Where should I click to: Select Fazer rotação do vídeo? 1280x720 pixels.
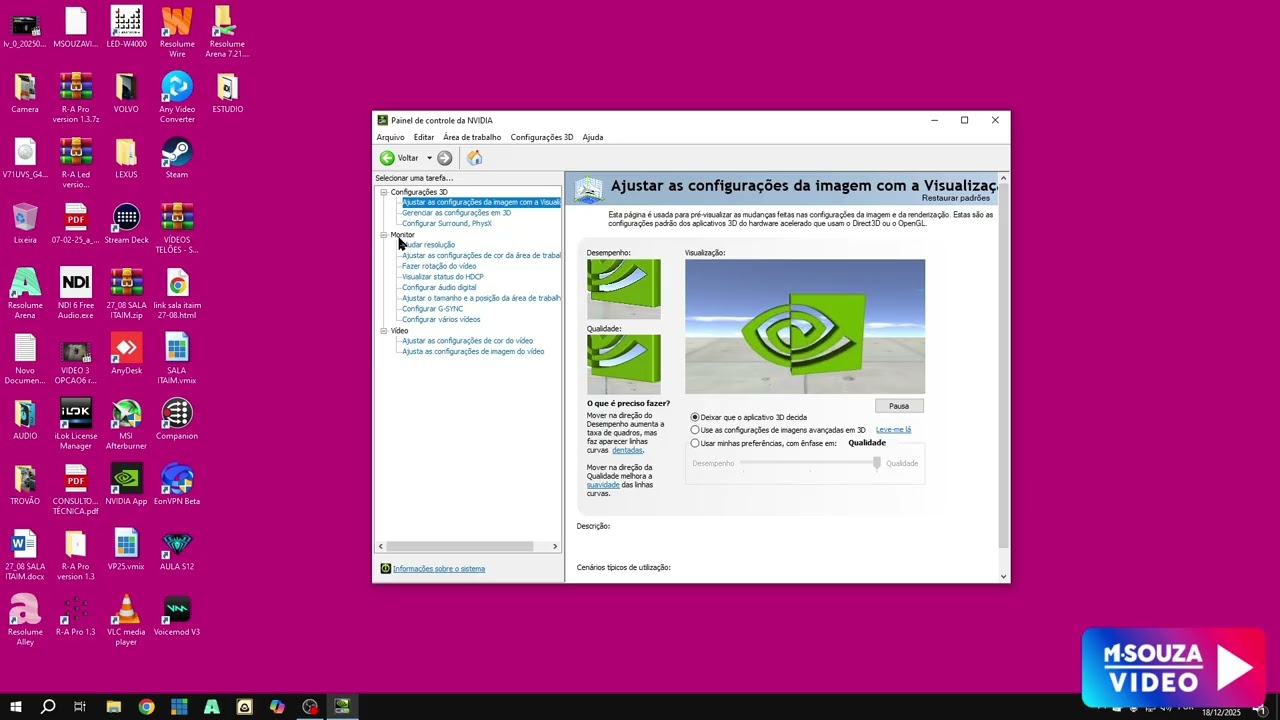439,267
